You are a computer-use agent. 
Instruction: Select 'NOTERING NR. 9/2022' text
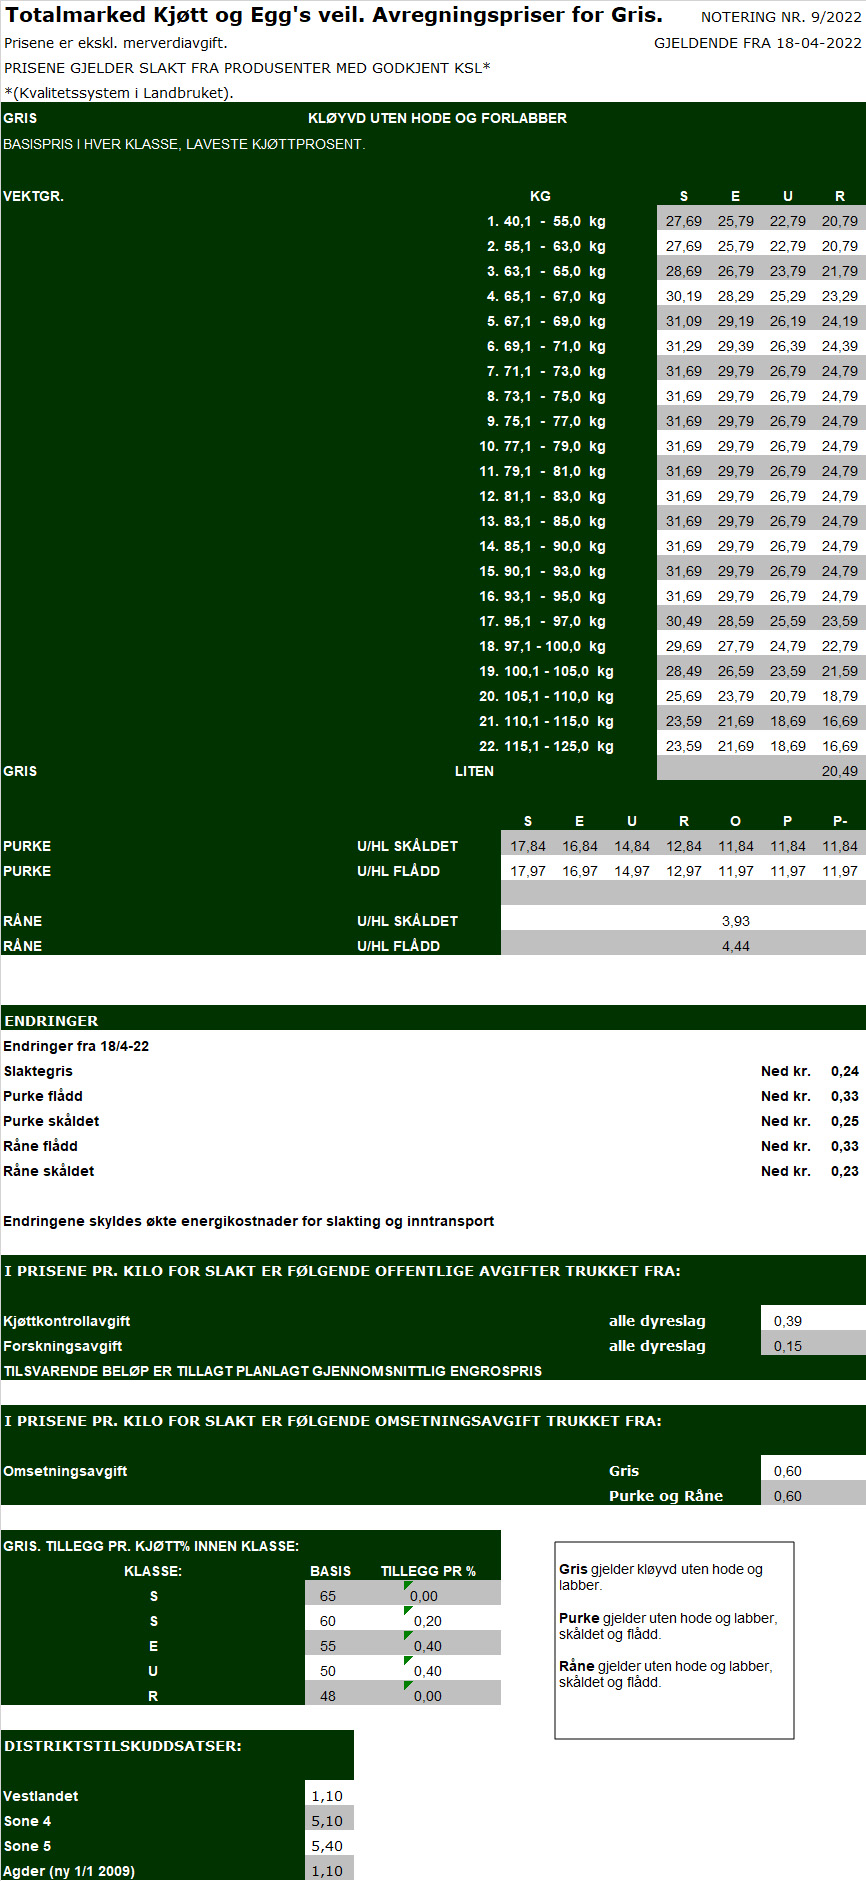[781, 17]
